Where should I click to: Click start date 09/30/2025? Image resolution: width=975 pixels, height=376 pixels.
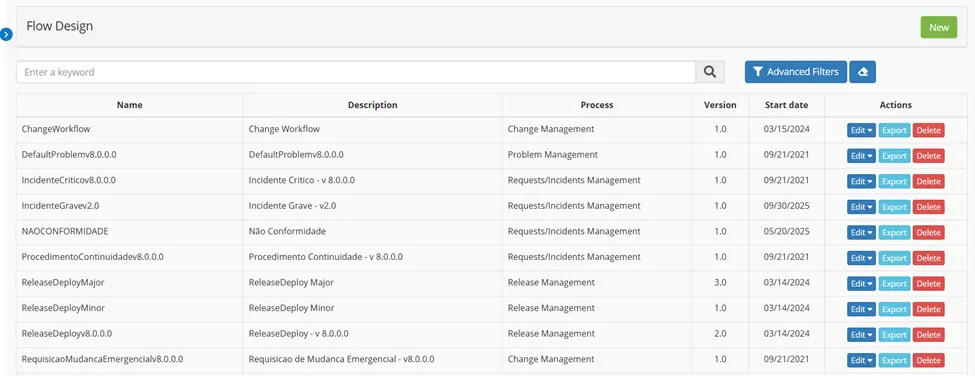point(787,206)
